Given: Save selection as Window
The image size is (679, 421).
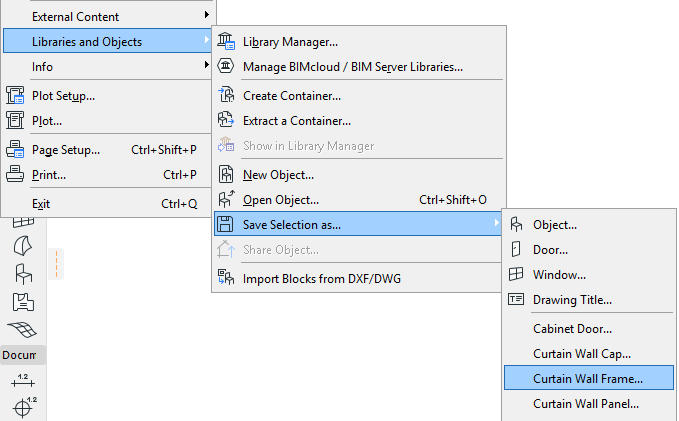Looking at the screenshot, I should click(559, 275).
